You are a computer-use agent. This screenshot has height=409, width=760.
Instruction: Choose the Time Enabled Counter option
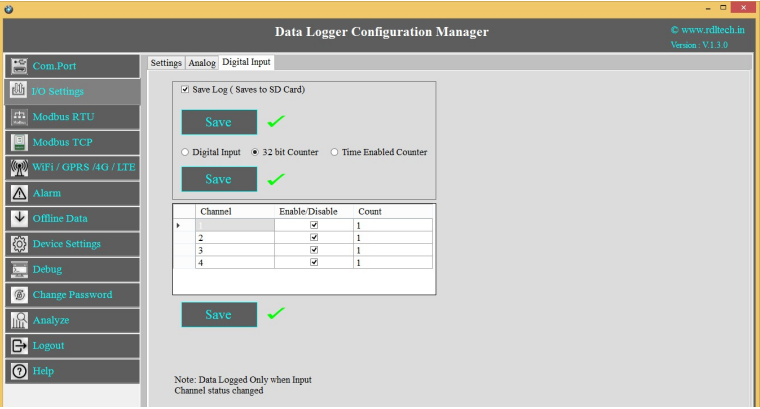point(334,152)
